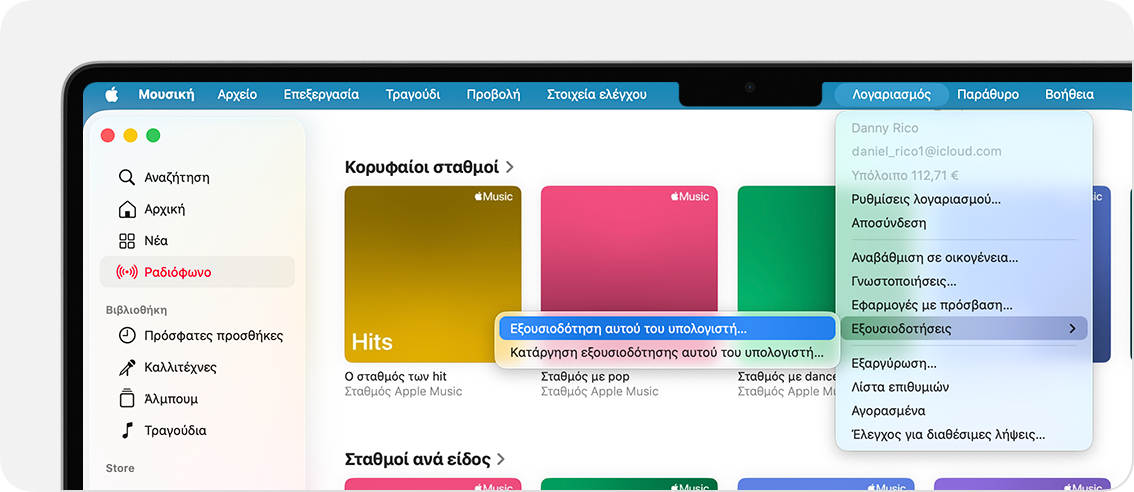Click the Καλλιτέχνες microphone icon
1134x492 pixels.
pos(127,368)
